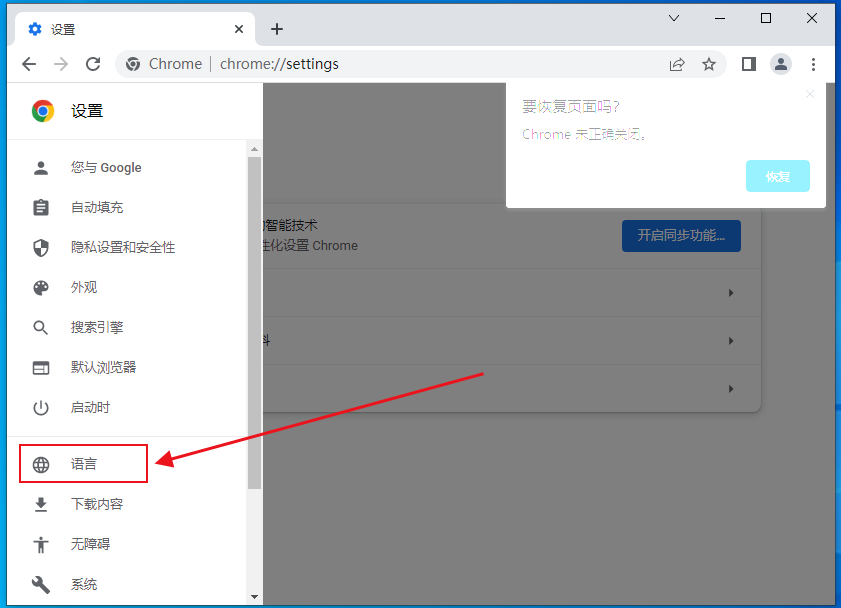The height and width of the screenshot is (608, 841).
Task: Click the share page icon in address bar
Action: point(677,64)
